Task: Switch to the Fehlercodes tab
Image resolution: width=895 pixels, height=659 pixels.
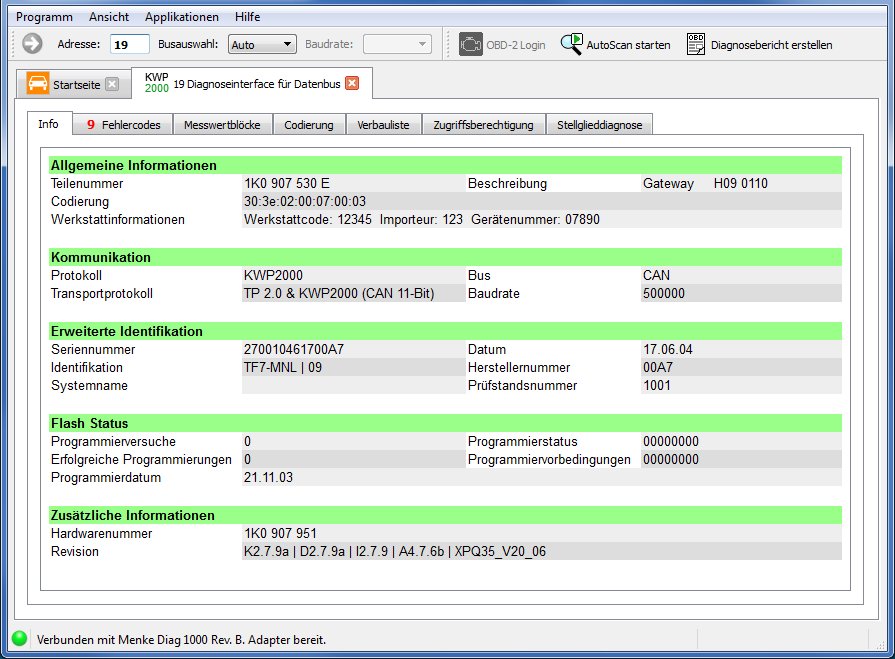Action: point(123,125)
